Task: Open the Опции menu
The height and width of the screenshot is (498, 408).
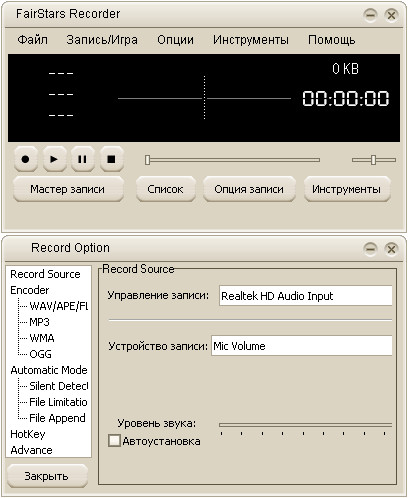Action: (175, 40)
